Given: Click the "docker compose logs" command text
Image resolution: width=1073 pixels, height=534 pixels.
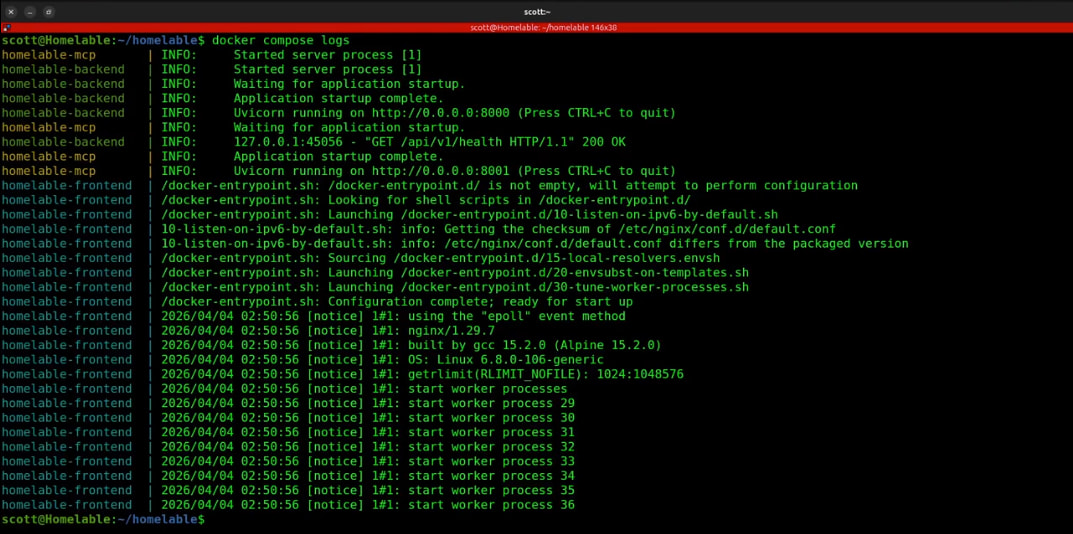Looking at the screenshot, I should coord(280,40).
